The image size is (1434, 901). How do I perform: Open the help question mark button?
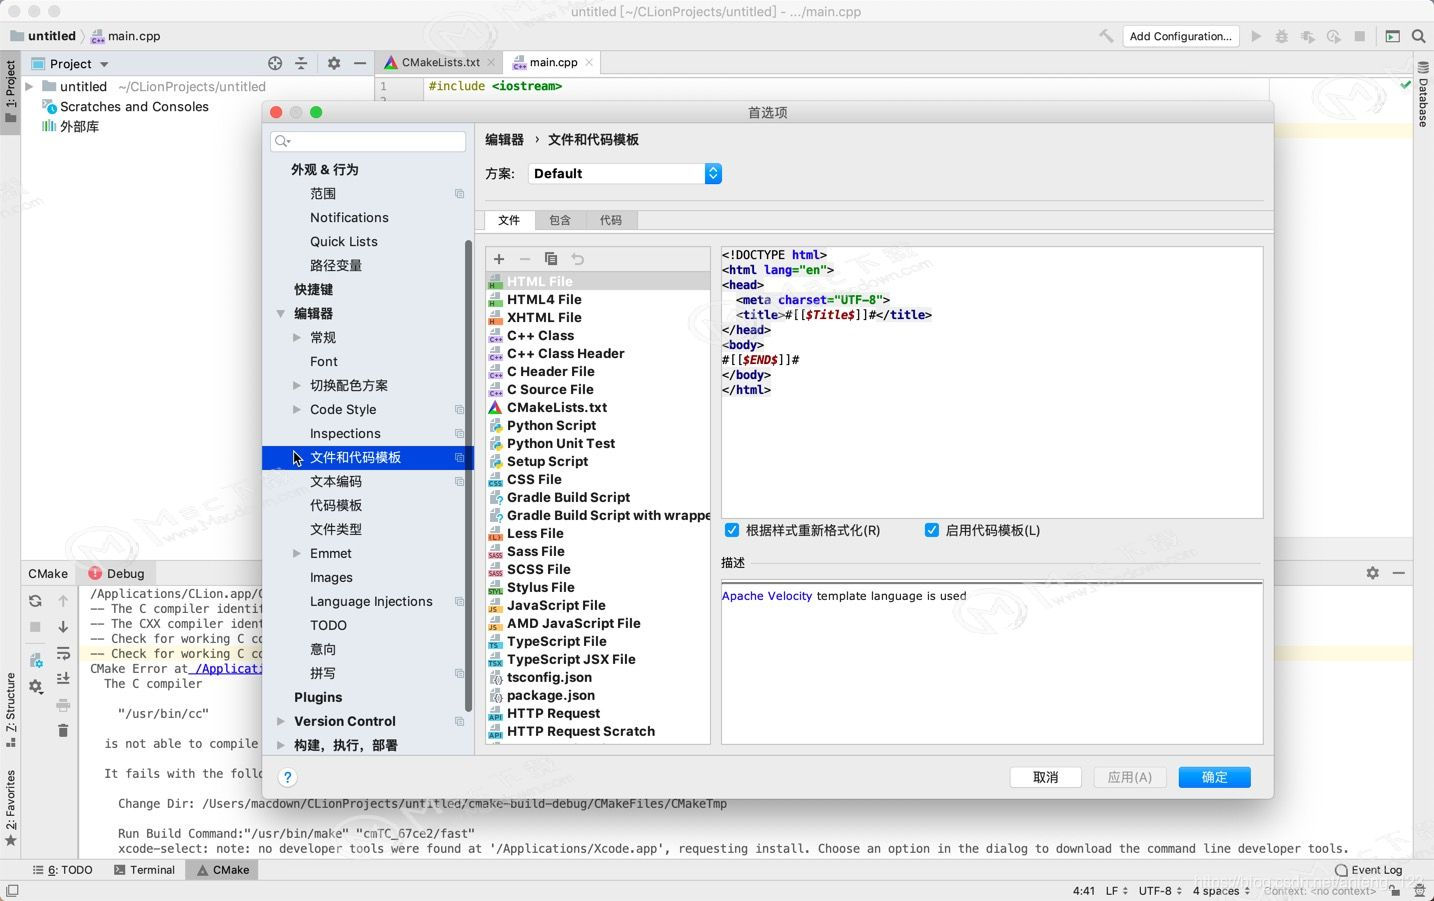[x=288, y=777]
